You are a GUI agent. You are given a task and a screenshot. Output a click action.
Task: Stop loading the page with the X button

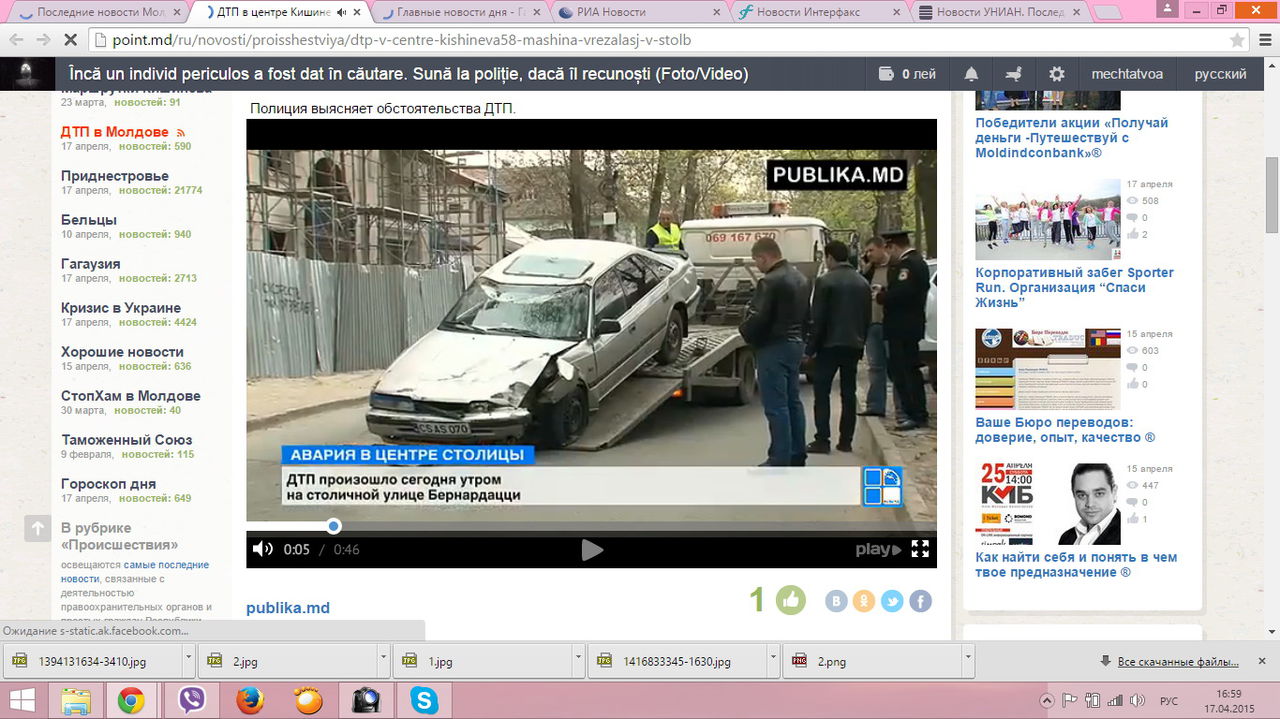click(70, 41)
